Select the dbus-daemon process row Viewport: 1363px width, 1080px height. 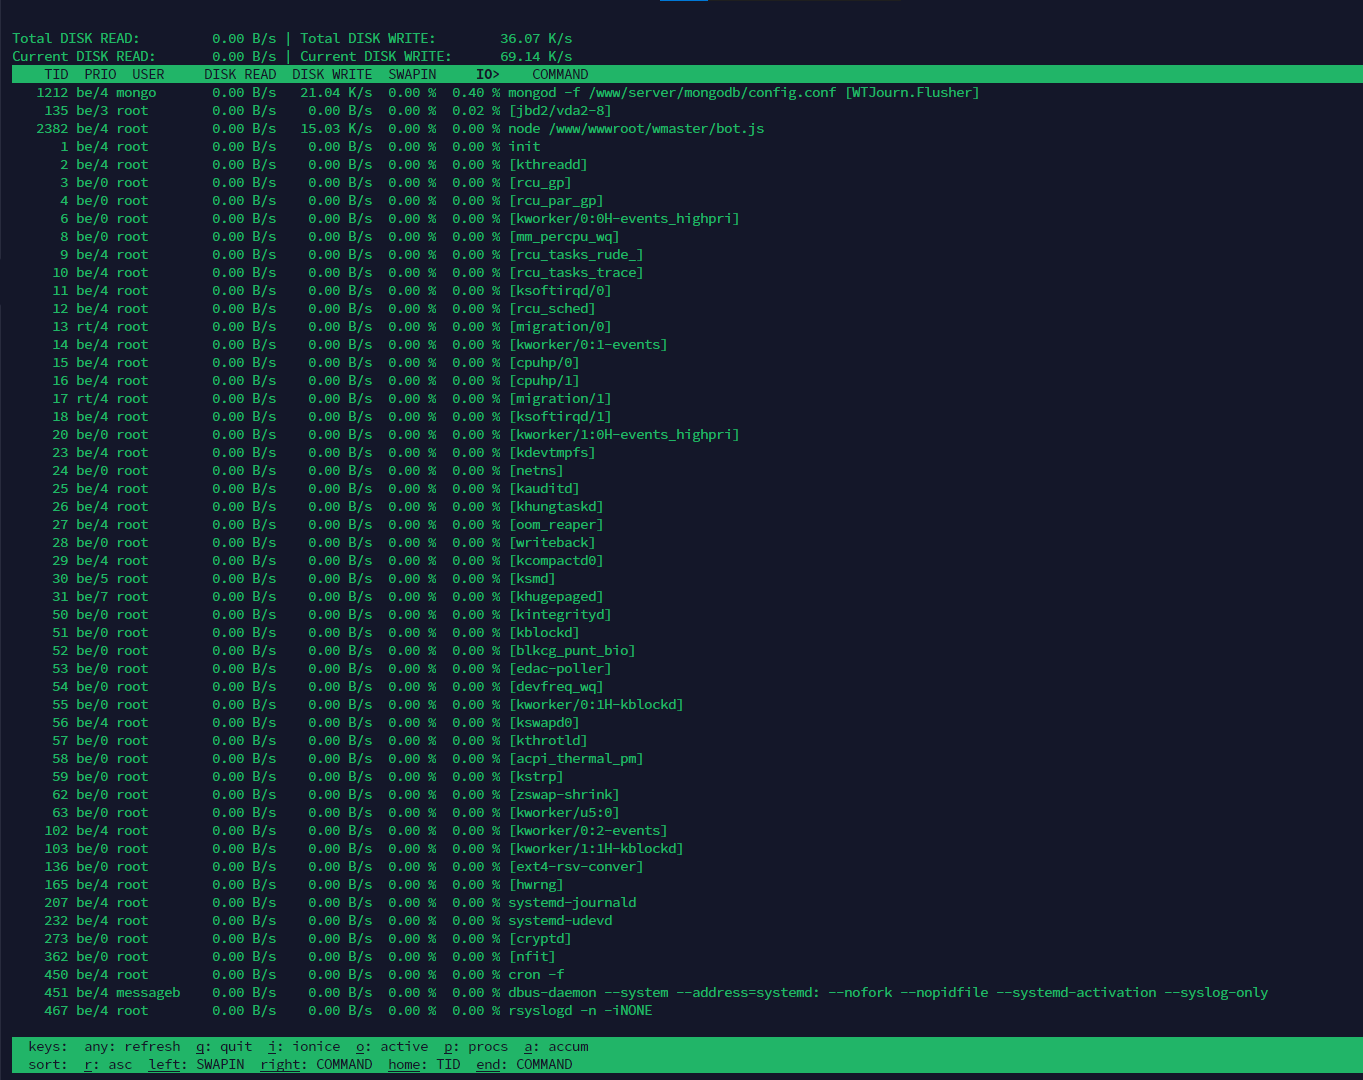point(887,992)
